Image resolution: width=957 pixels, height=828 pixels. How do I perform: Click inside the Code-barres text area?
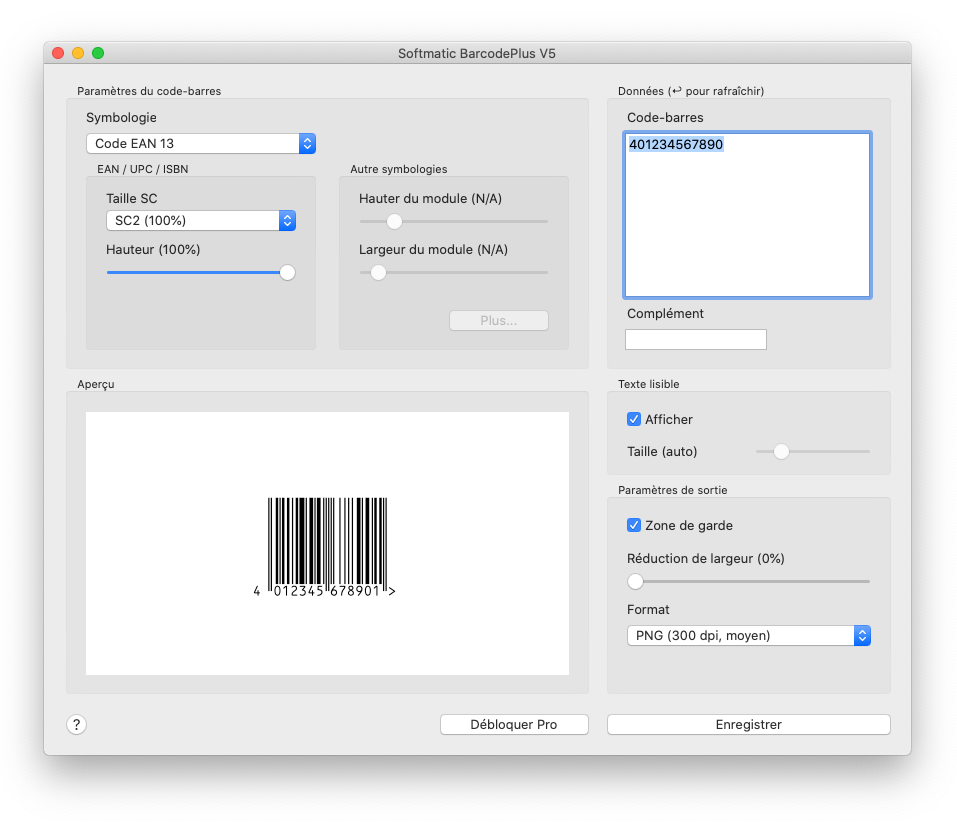pos(747,215)
